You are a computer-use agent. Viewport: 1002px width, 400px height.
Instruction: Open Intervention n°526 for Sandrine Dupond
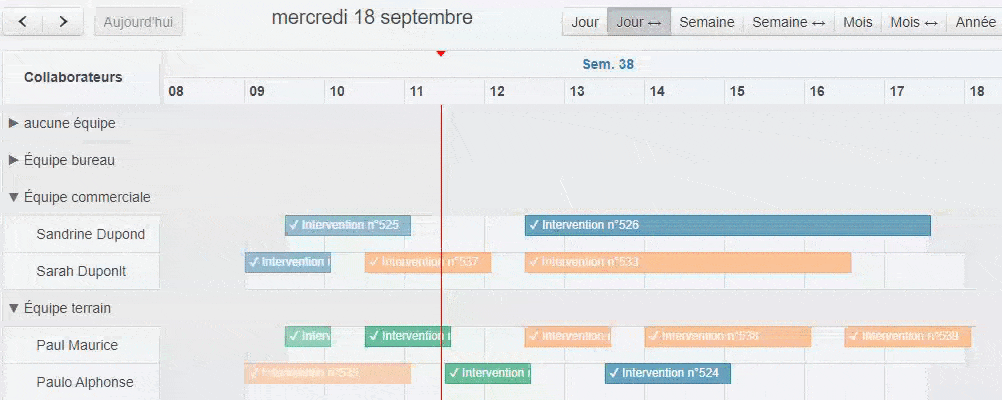pyautogui.click(x=728, y=226)
